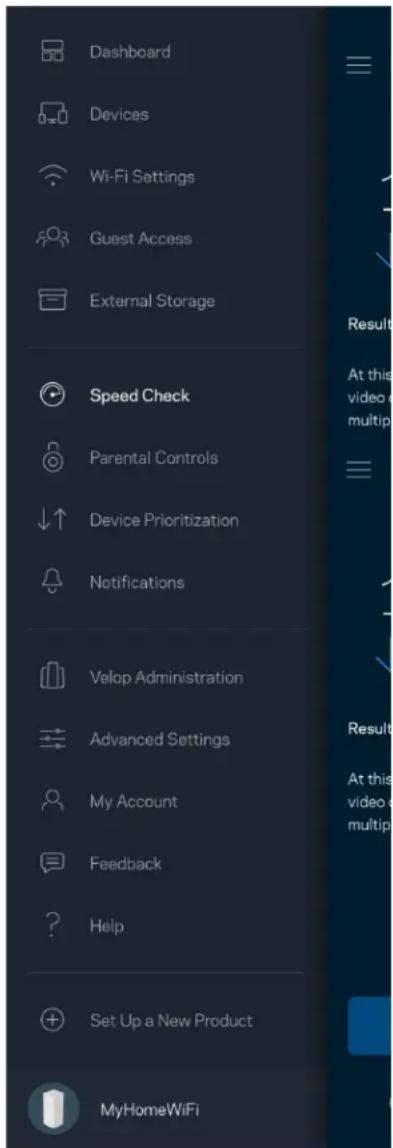Toggle the second hamburger menu icon
The image size is (393, 1148).
pyautogui.click(x=359, y=469)
